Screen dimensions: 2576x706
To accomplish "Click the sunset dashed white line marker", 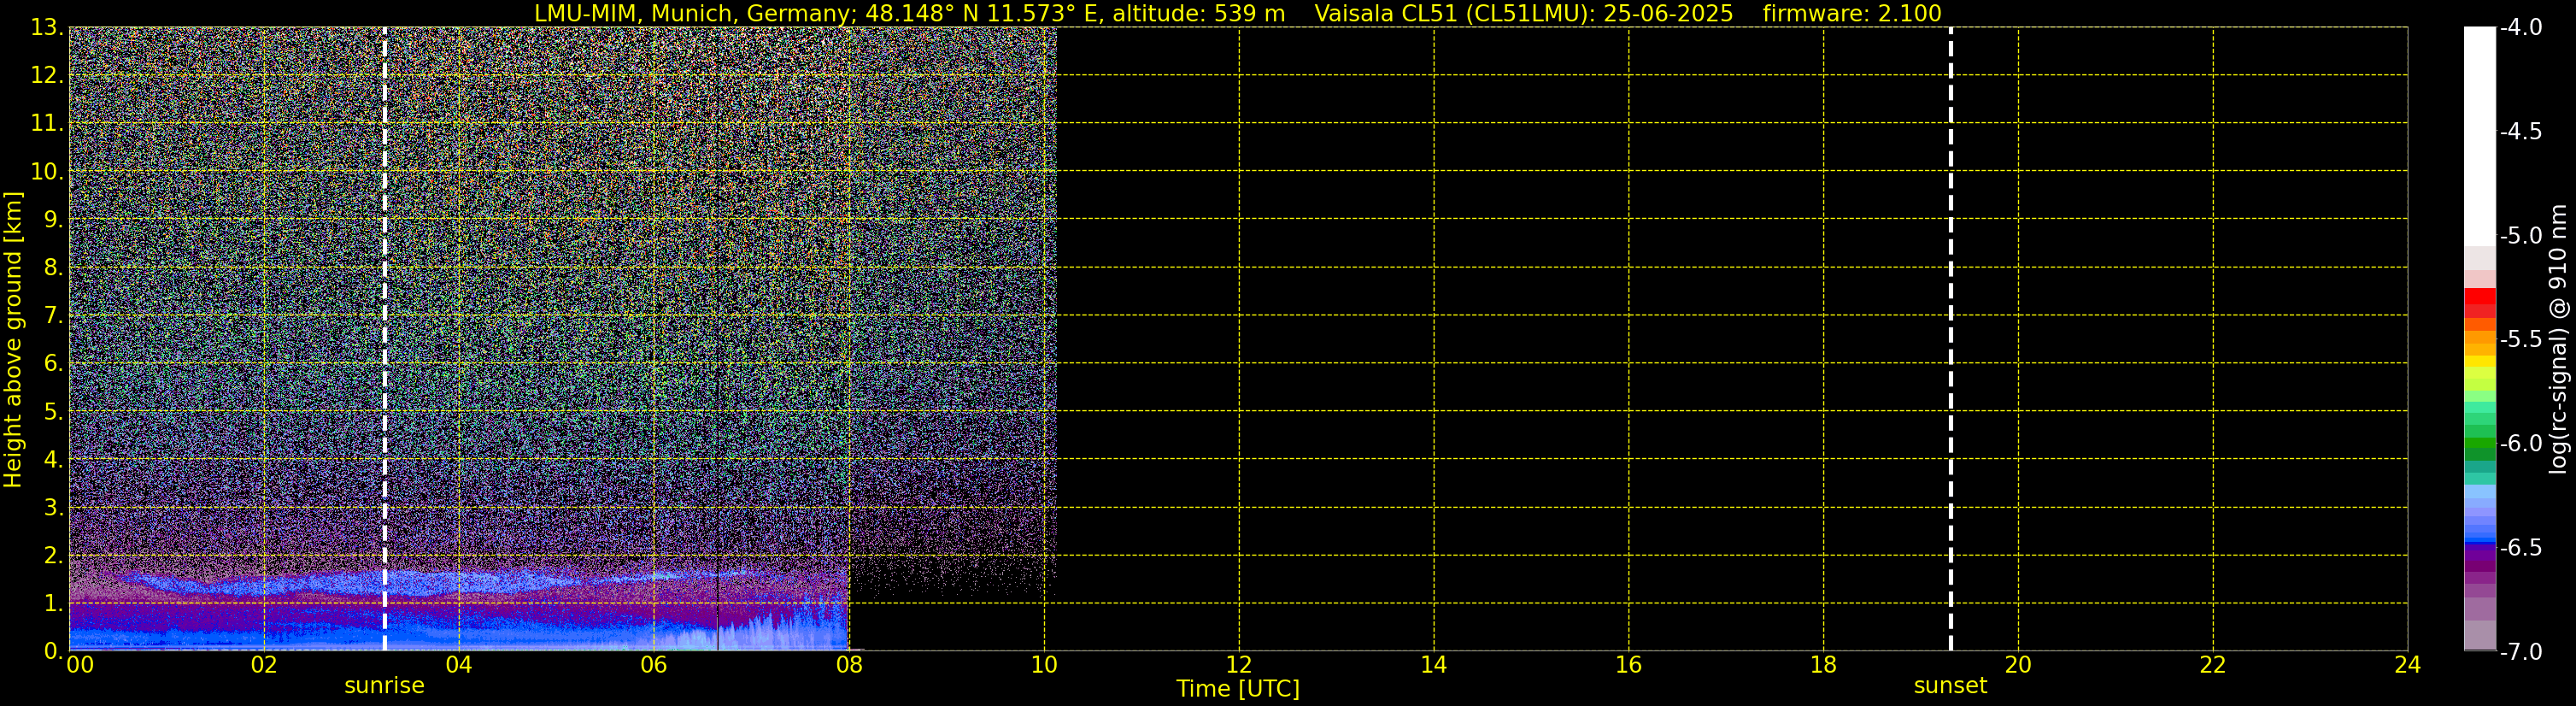I will [1950, 339].
